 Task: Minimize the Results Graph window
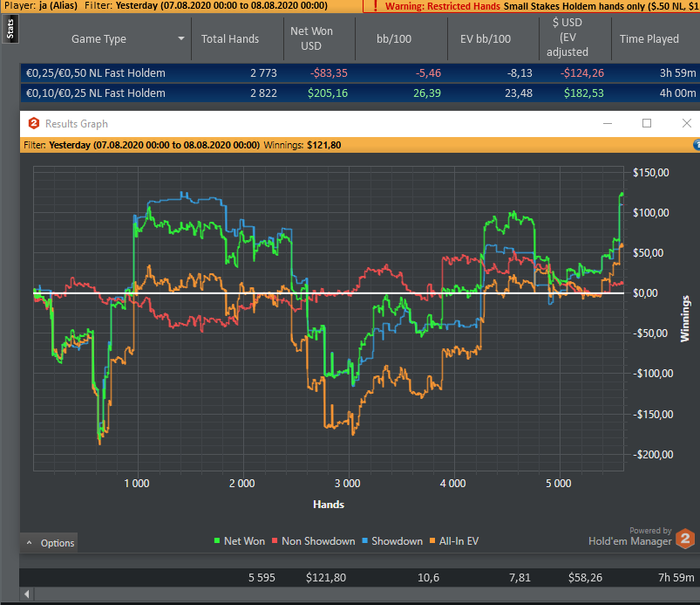pyautogui.click(x=607, y=123)
